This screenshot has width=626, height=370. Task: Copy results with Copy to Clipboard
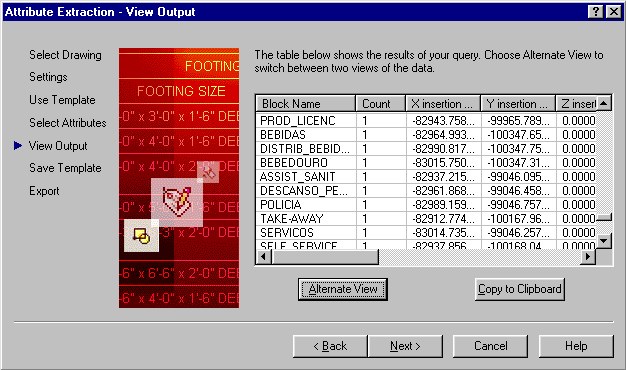click(x=519, y=289)
